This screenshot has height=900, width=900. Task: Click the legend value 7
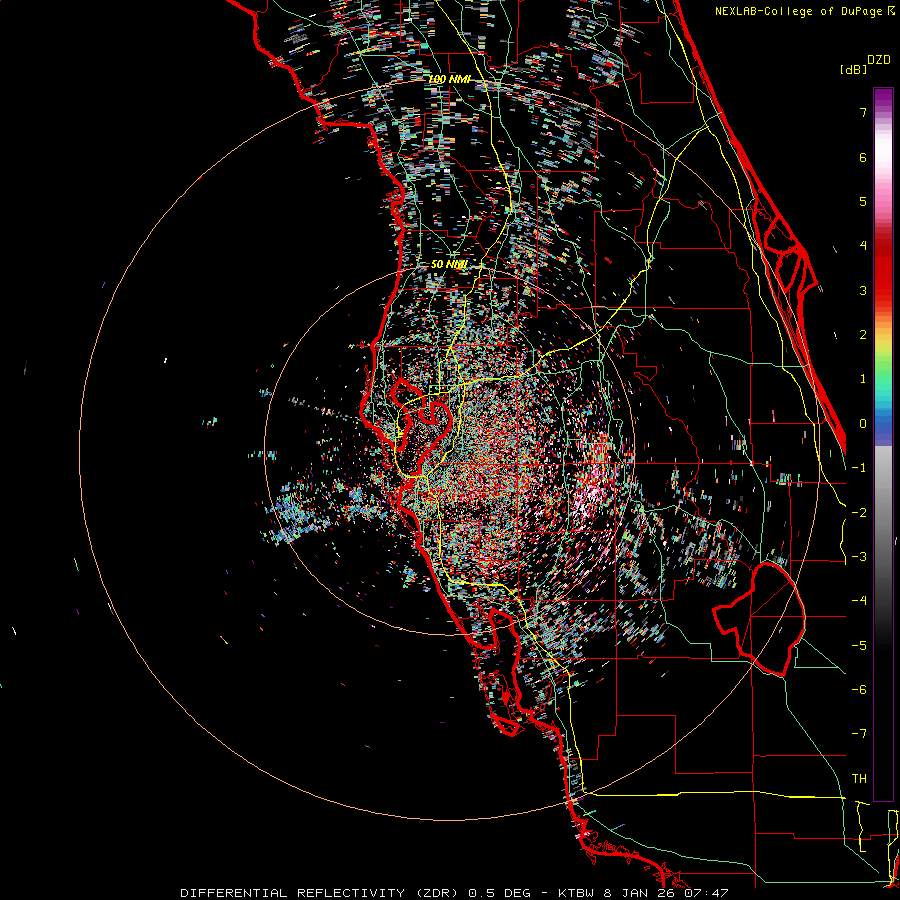(863, 112)
